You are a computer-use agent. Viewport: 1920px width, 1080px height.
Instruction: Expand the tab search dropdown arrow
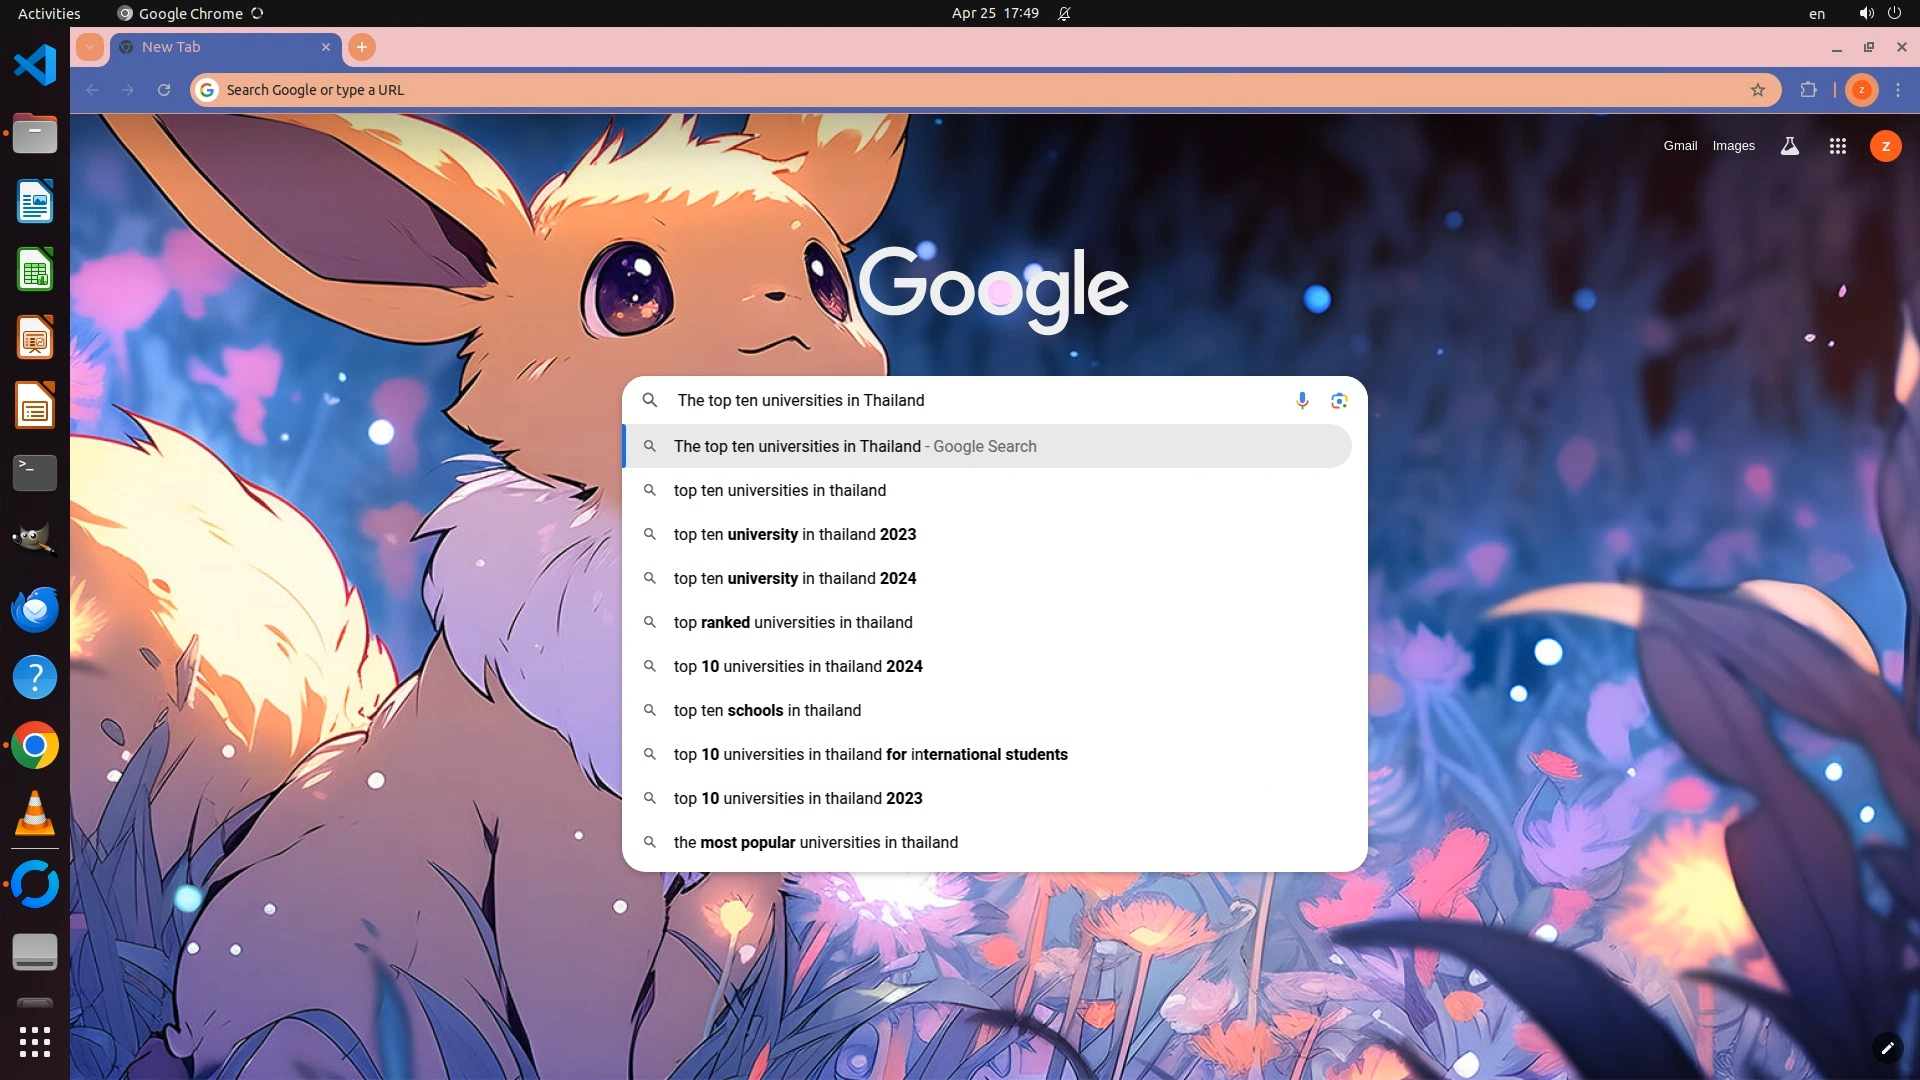(x=90, y=47)
